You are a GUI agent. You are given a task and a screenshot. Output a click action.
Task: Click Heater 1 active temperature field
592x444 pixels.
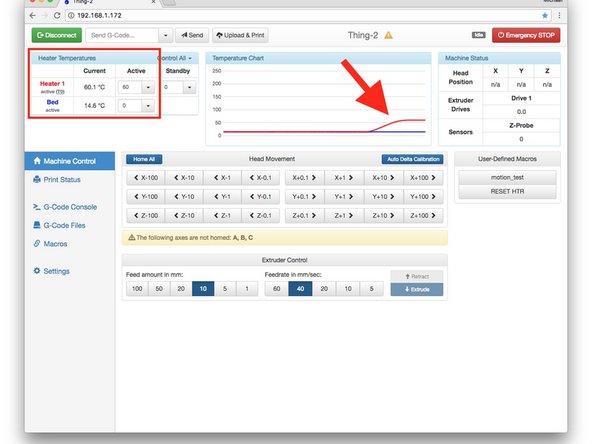[x=130, y=87]
